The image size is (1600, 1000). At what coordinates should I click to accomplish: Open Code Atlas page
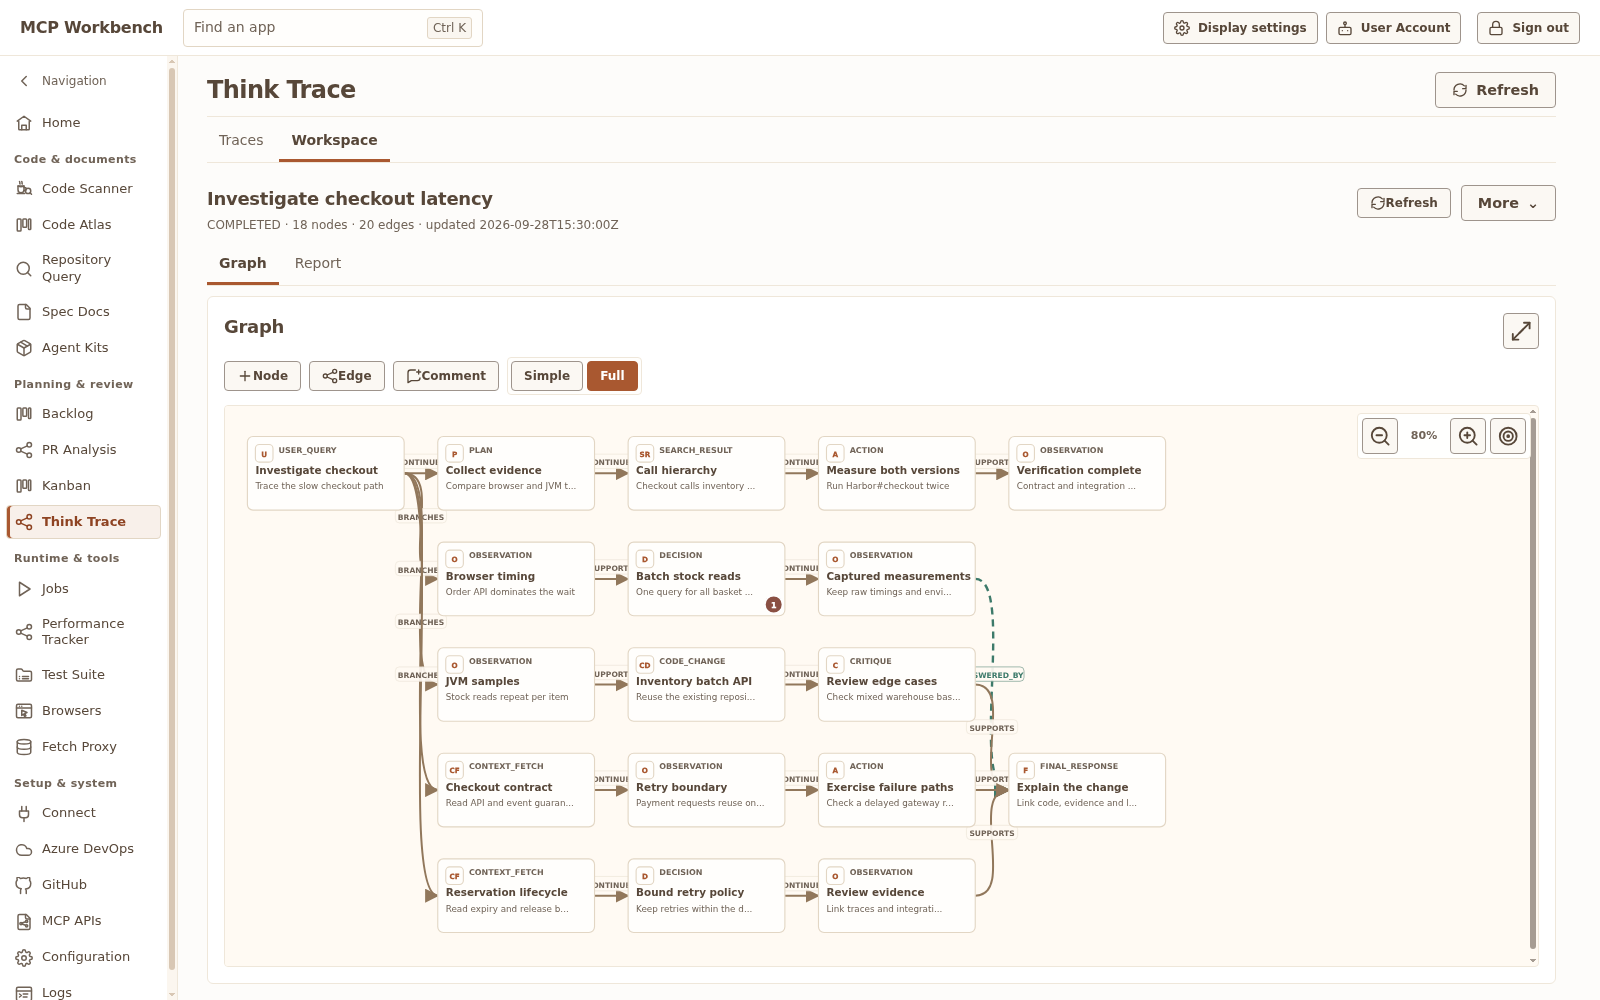coord(84,225)
